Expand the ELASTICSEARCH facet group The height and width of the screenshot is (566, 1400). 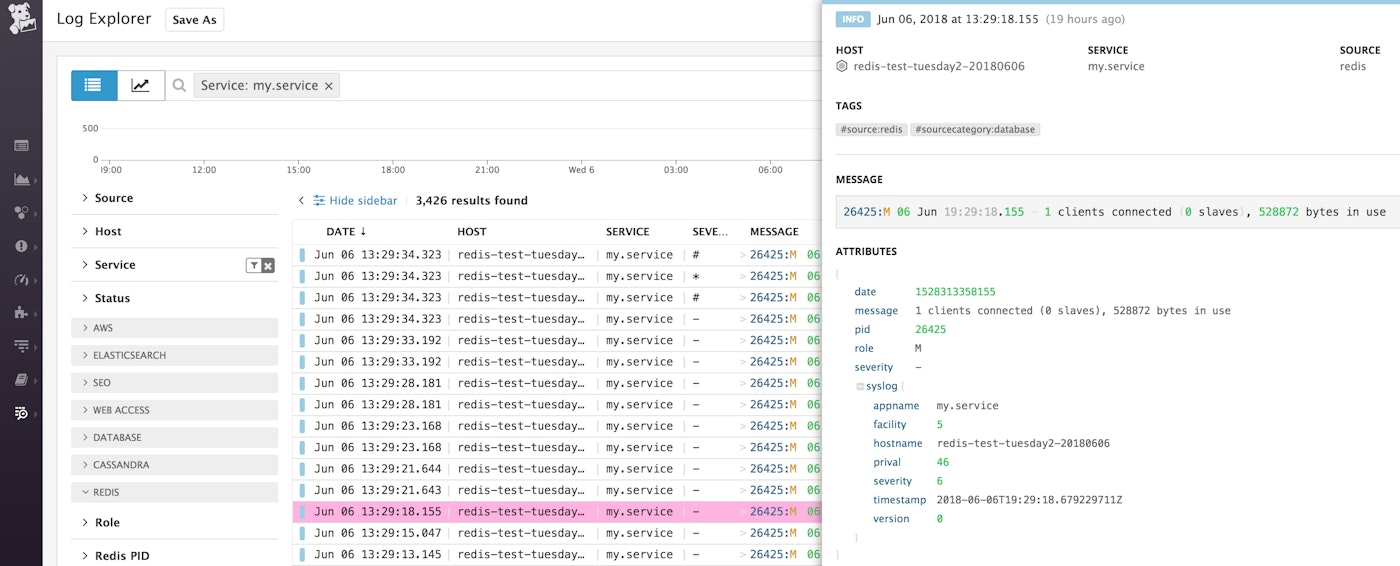click(174, 355)
